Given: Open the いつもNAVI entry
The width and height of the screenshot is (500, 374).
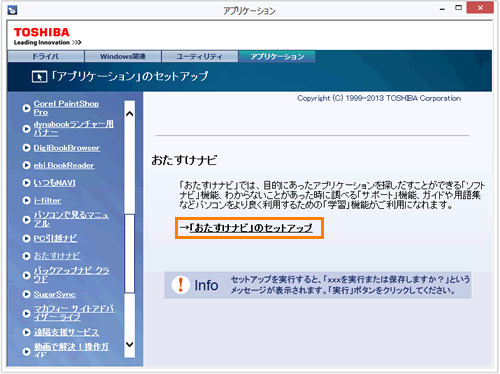Looking at the screenshot, I should click(x=54, y=183).
